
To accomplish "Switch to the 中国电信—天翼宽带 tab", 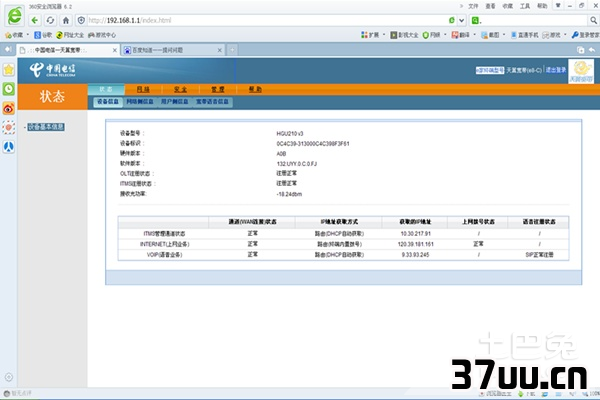I will [x=67, y=50].
